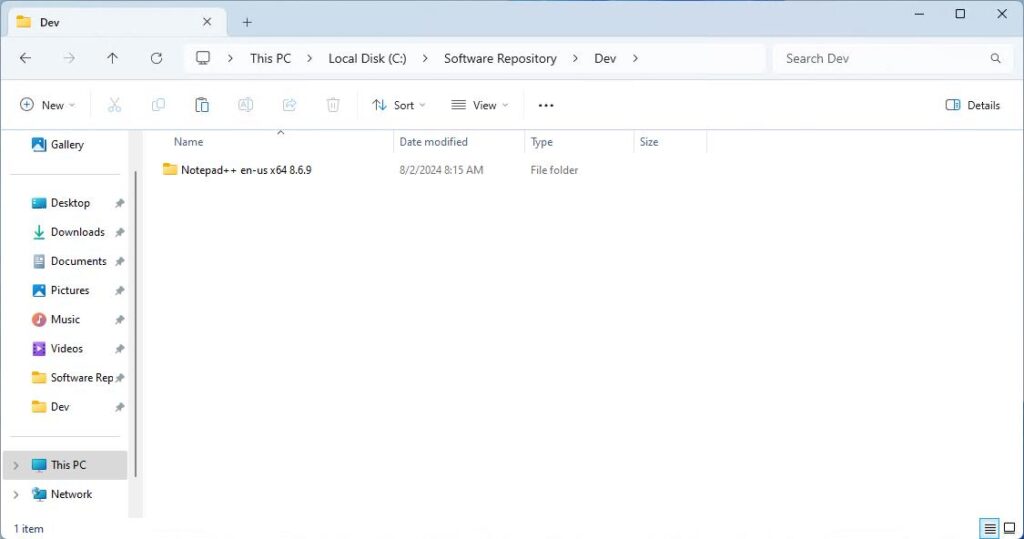This screenshot has height=539, width=1024.
Task: Select the Notepad++ en-us x64 8.6.9 folder icon
Action: point(170,169)
